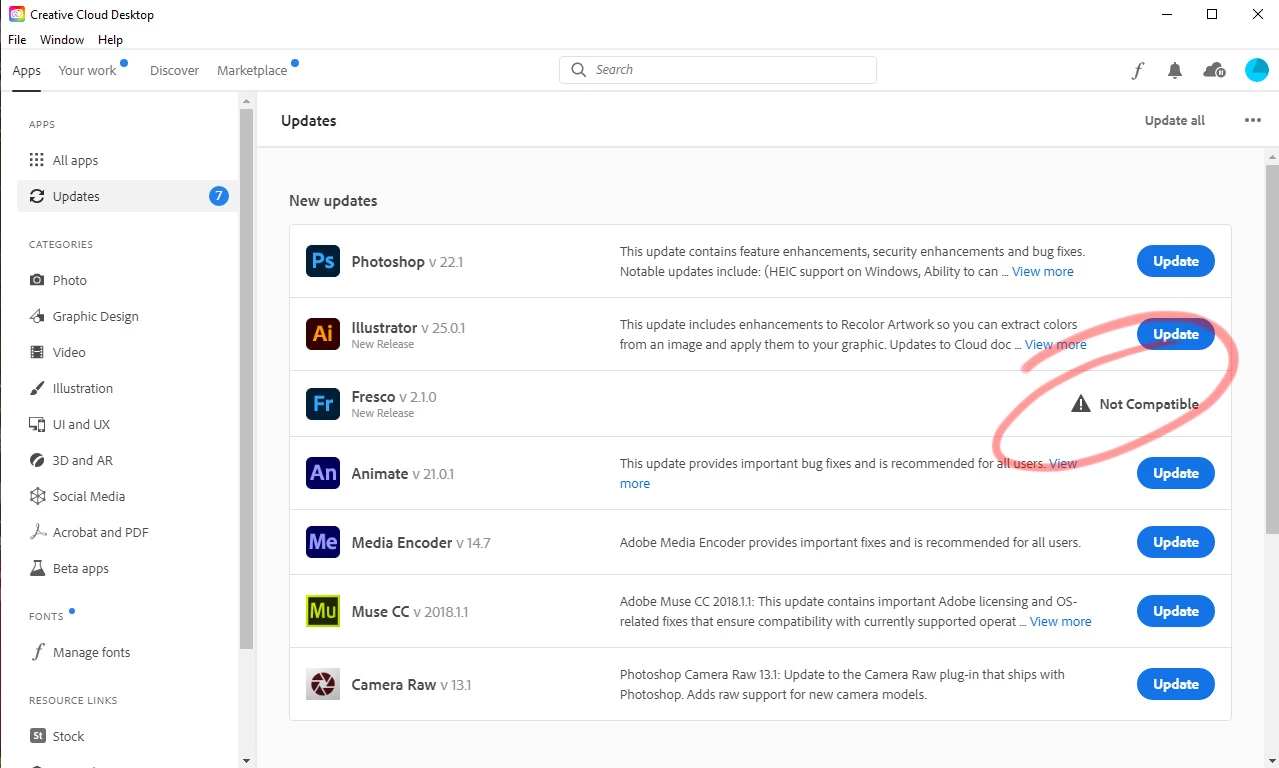Open the fonts 'f' icon in header
Viewport: 1279px width, 768px height.
pyautogui.click(x=1138, y=70)
